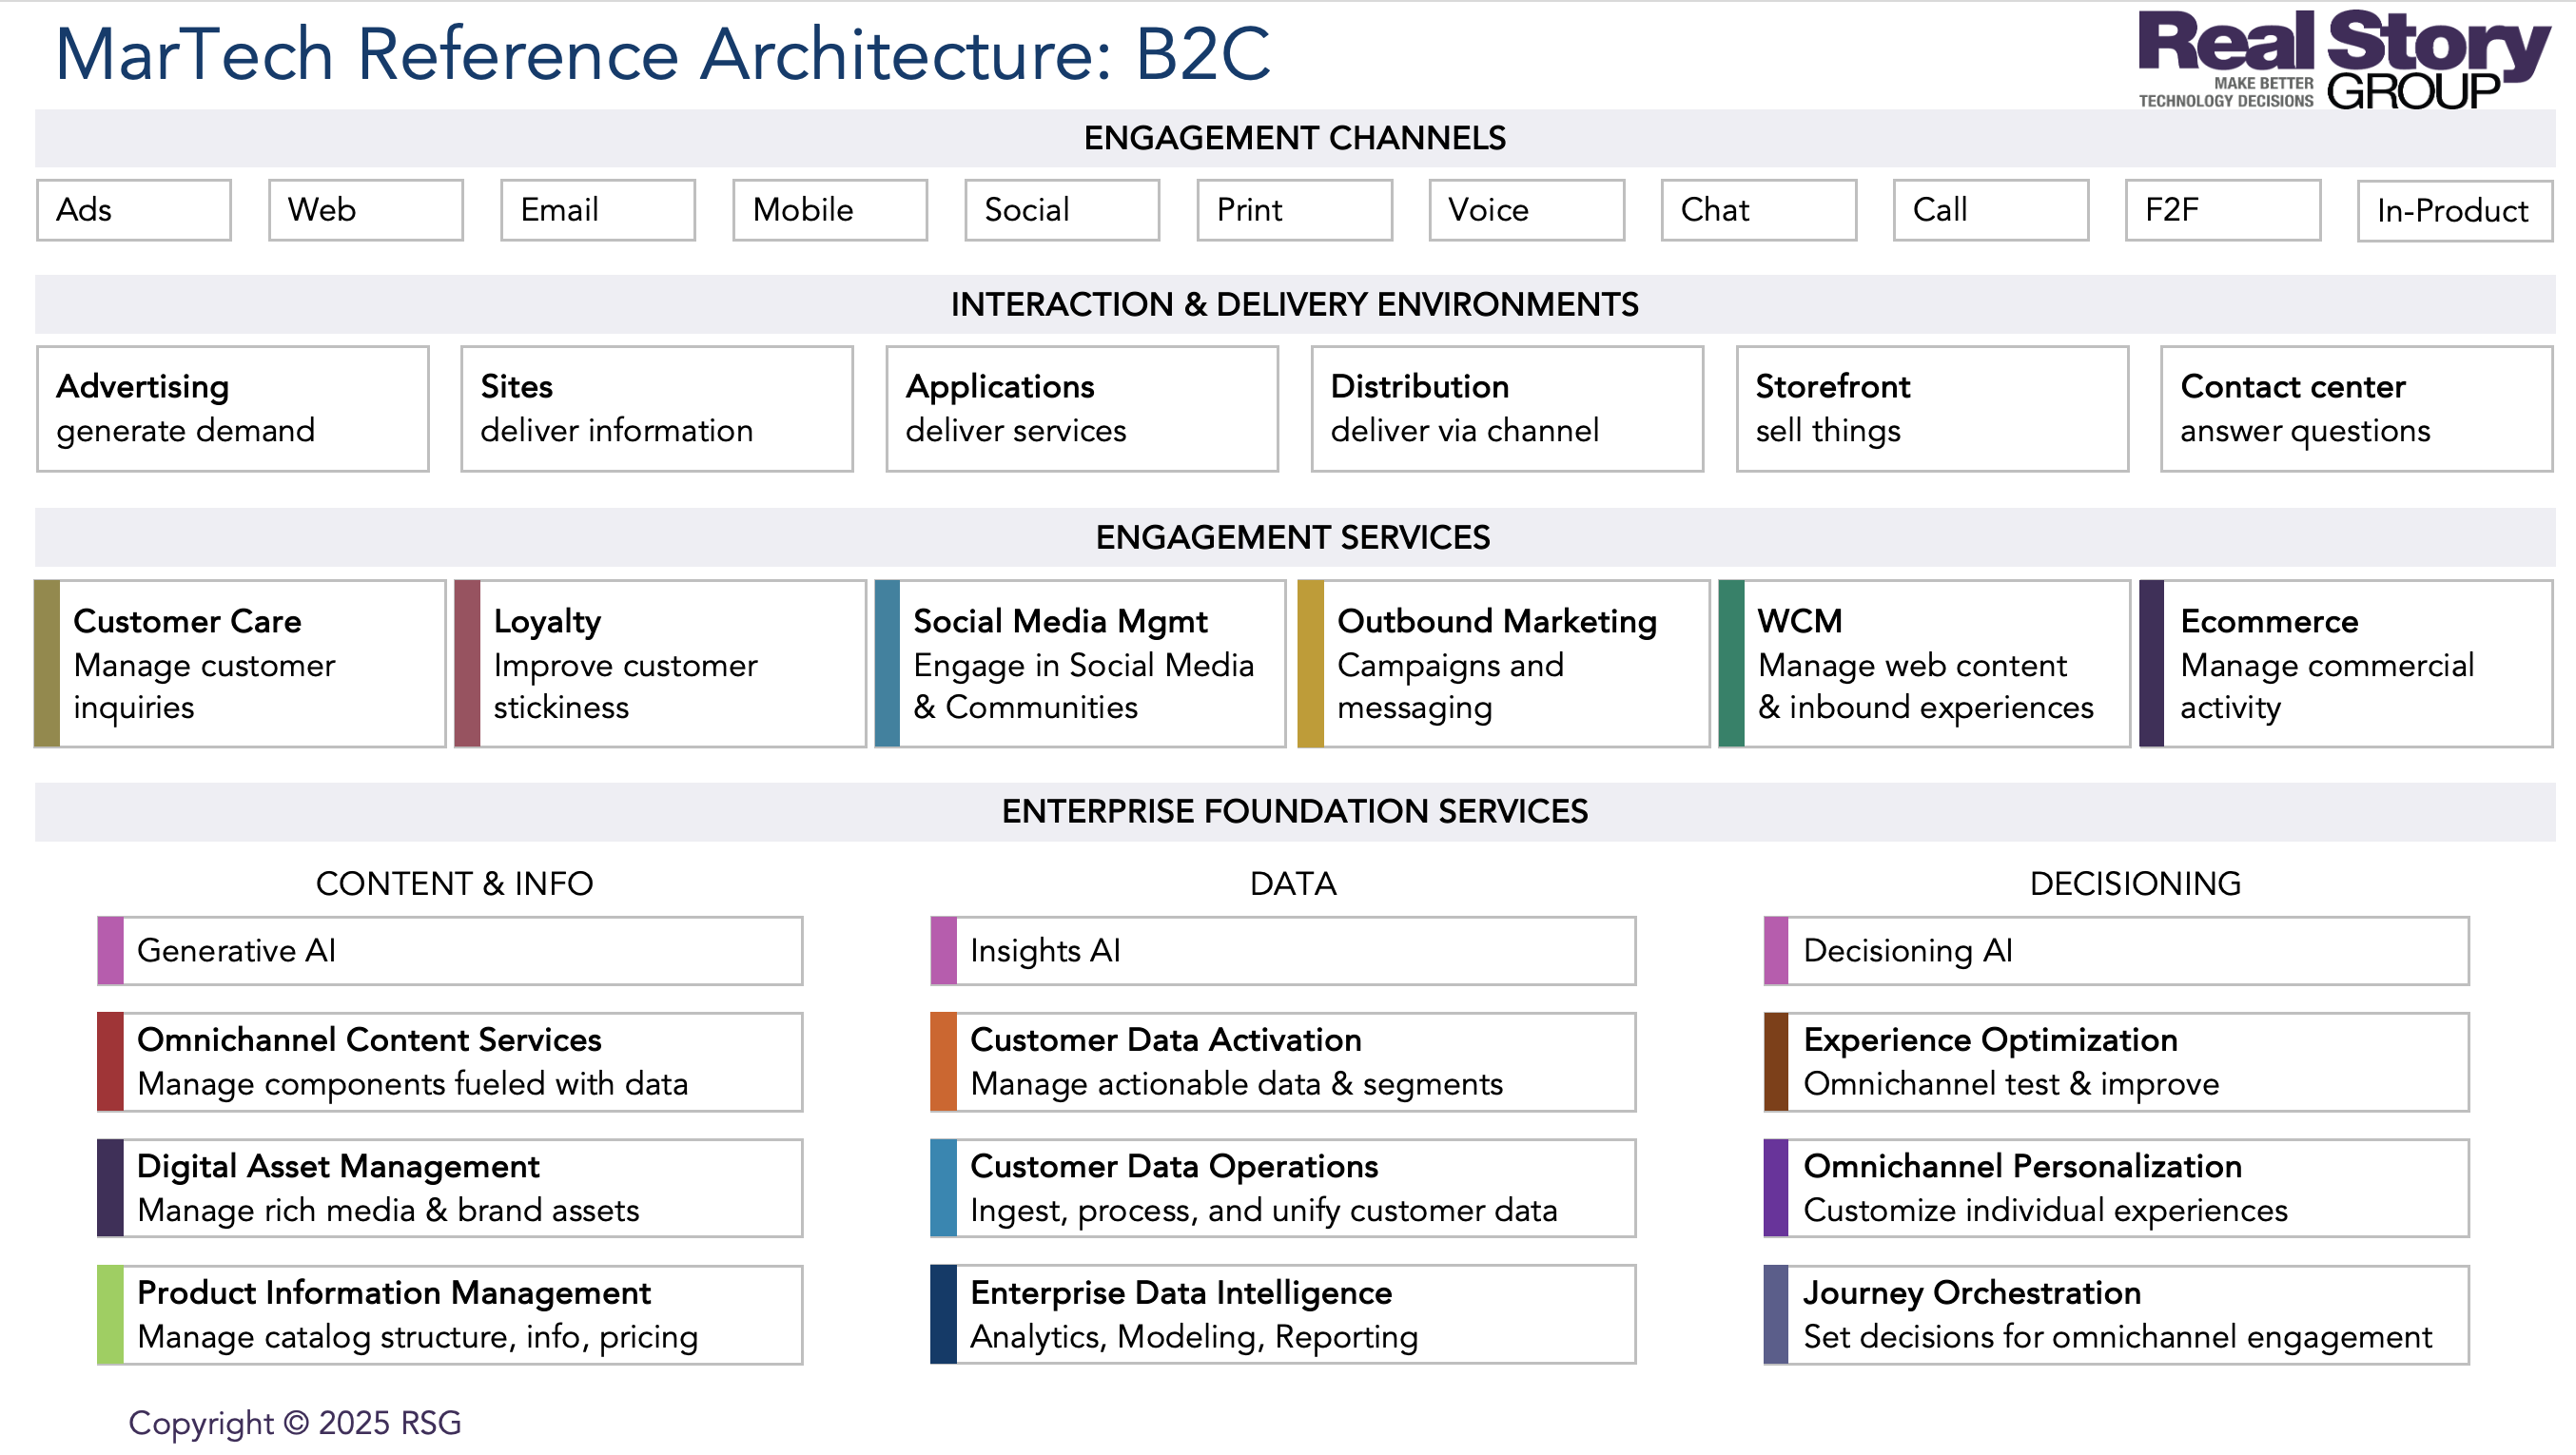Click the Copyright 2025 RSG text

coord(294,1422)
